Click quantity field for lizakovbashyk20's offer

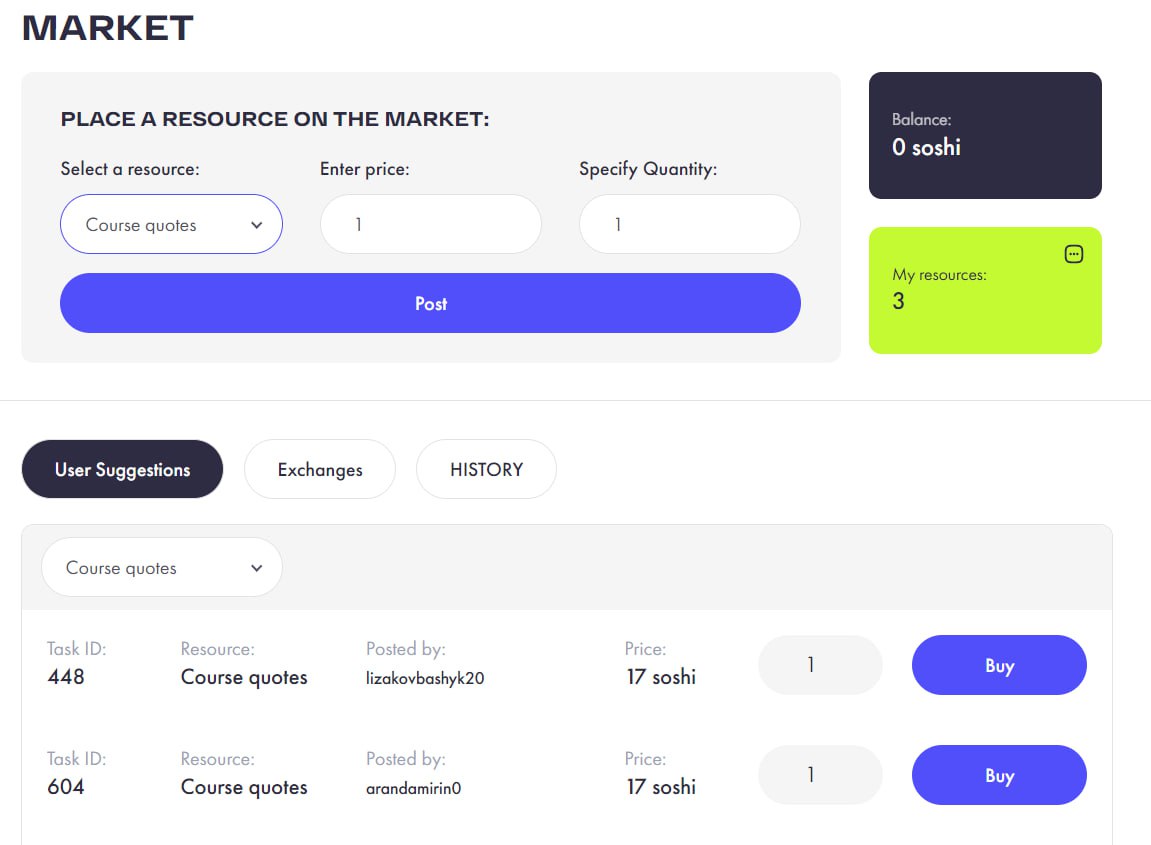pos(820,666)
